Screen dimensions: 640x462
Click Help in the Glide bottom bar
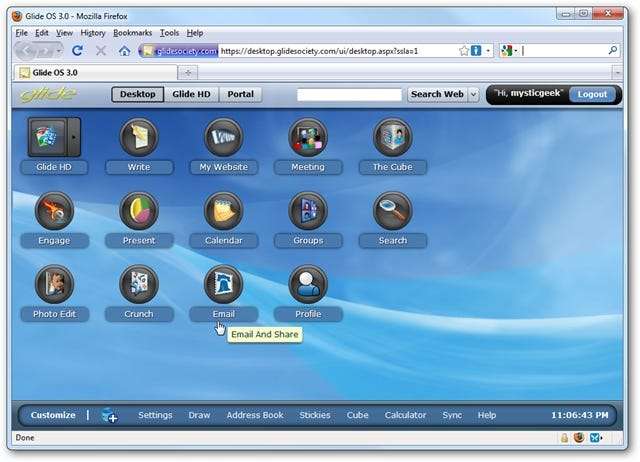tap(487, 415)
